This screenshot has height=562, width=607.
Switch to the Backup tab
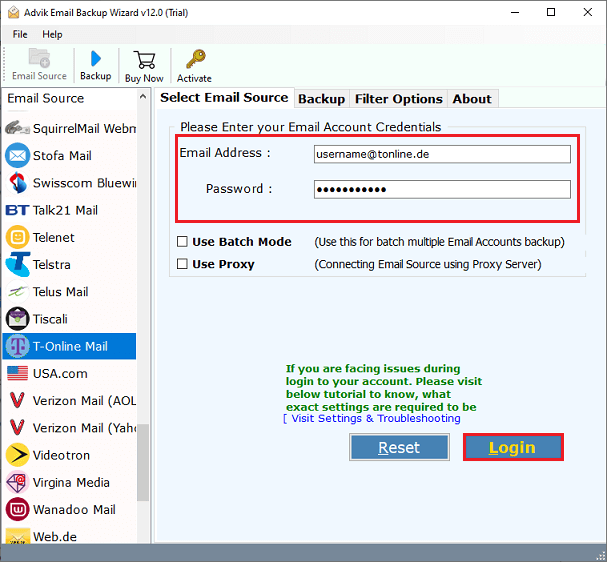[x=322, y=99]
